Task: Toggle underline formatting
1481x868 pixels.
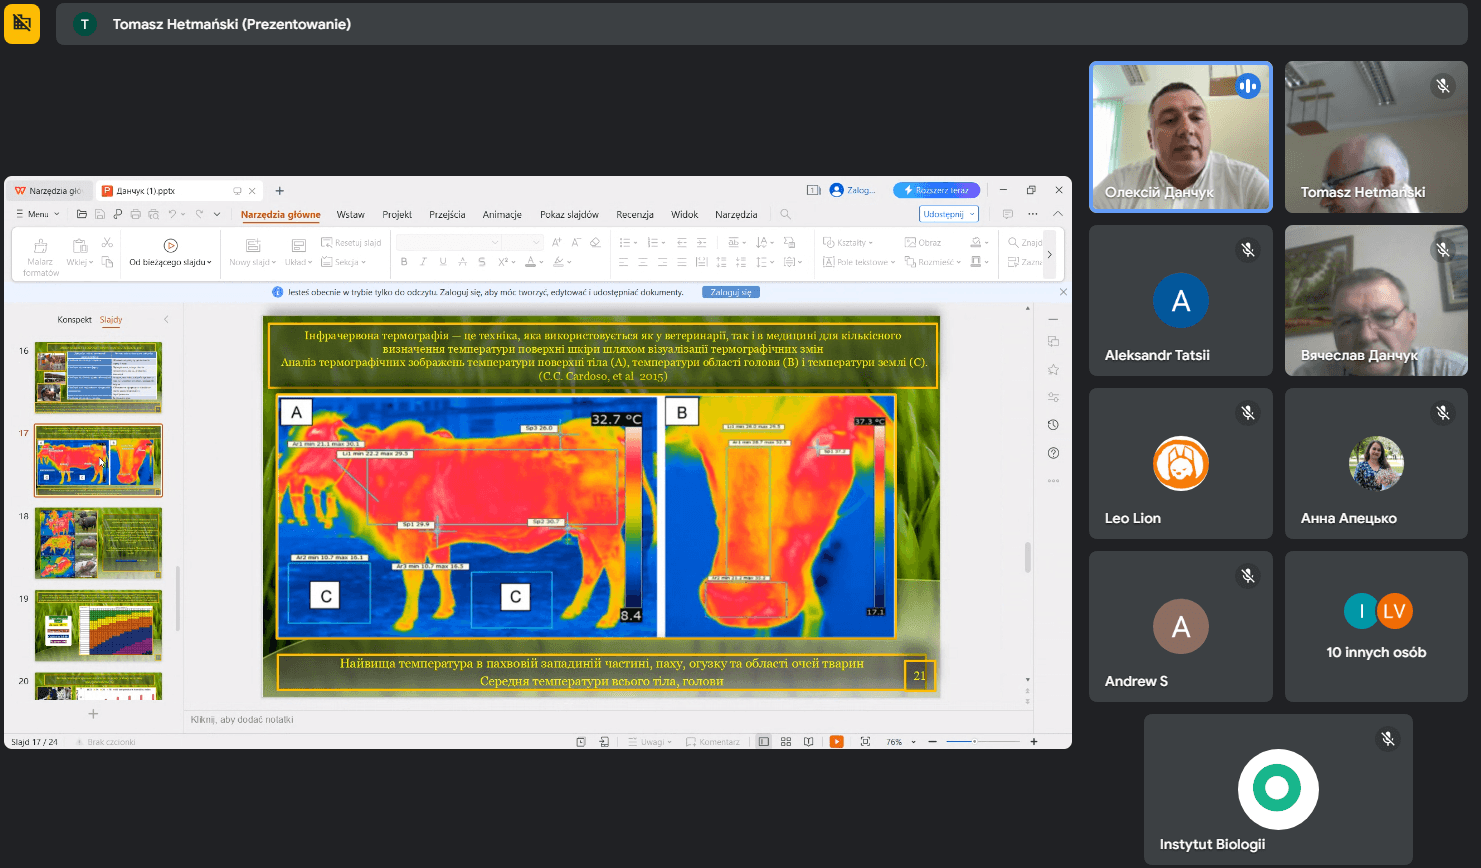Action: pos(443,262)
